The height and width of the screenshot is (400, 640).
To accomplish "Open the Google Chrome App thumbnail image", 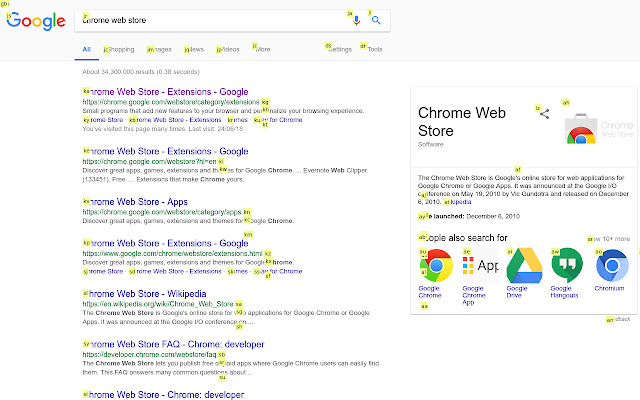I will click(x=480, y=265).
